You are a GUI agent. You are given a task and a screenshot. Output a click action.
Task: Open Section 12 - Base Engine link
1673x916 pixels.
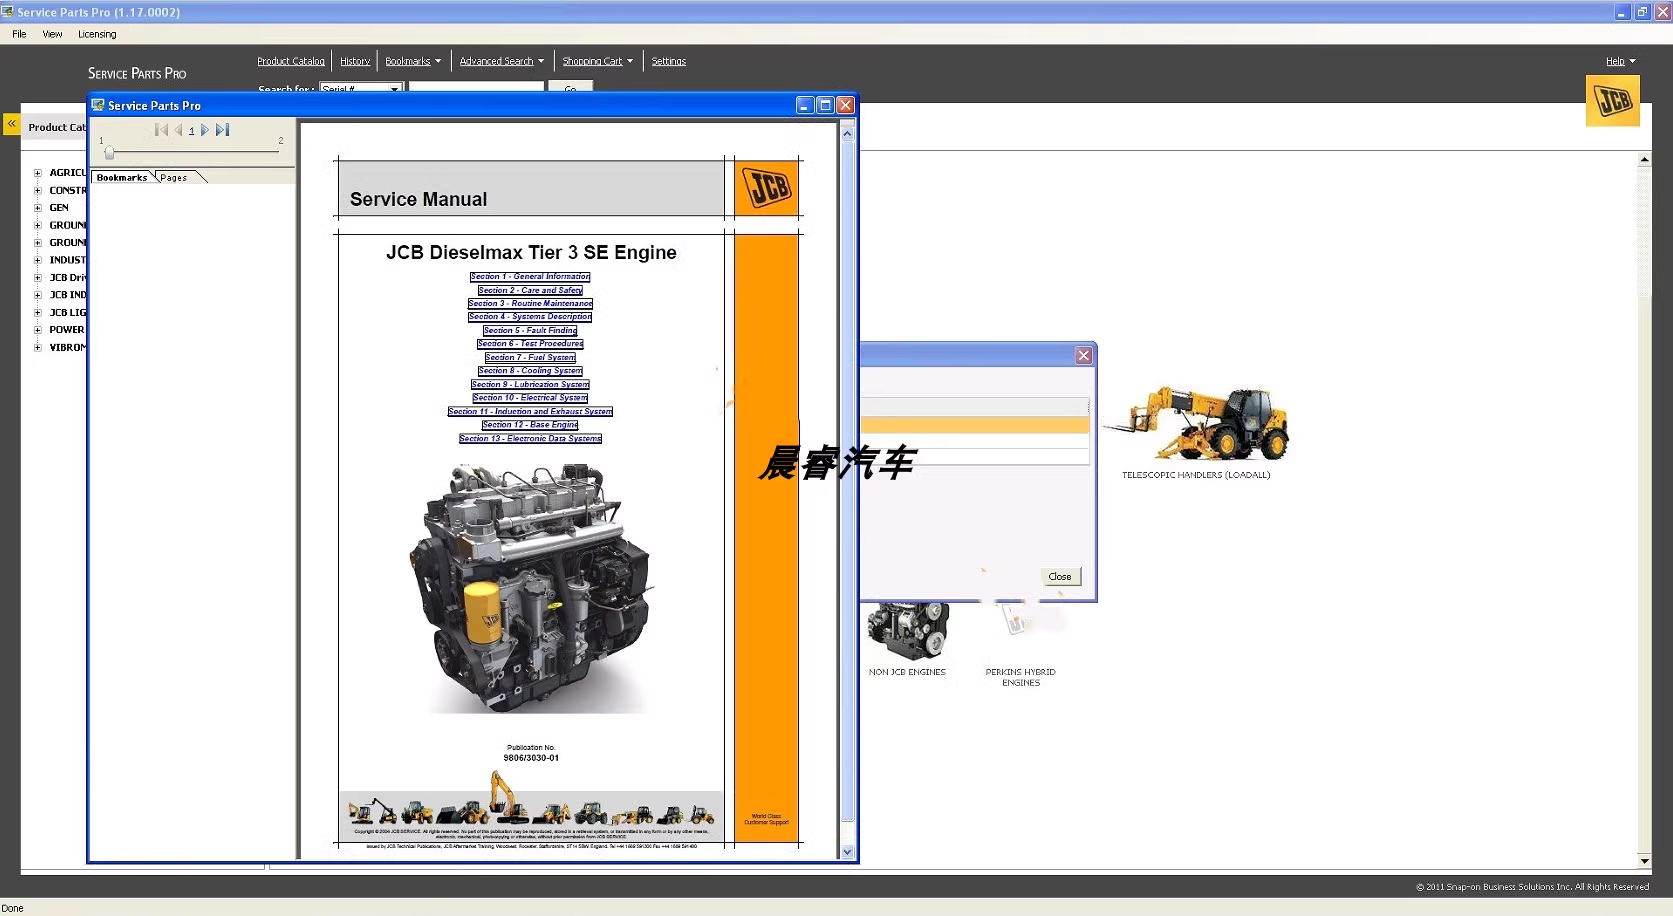(530, 425)
